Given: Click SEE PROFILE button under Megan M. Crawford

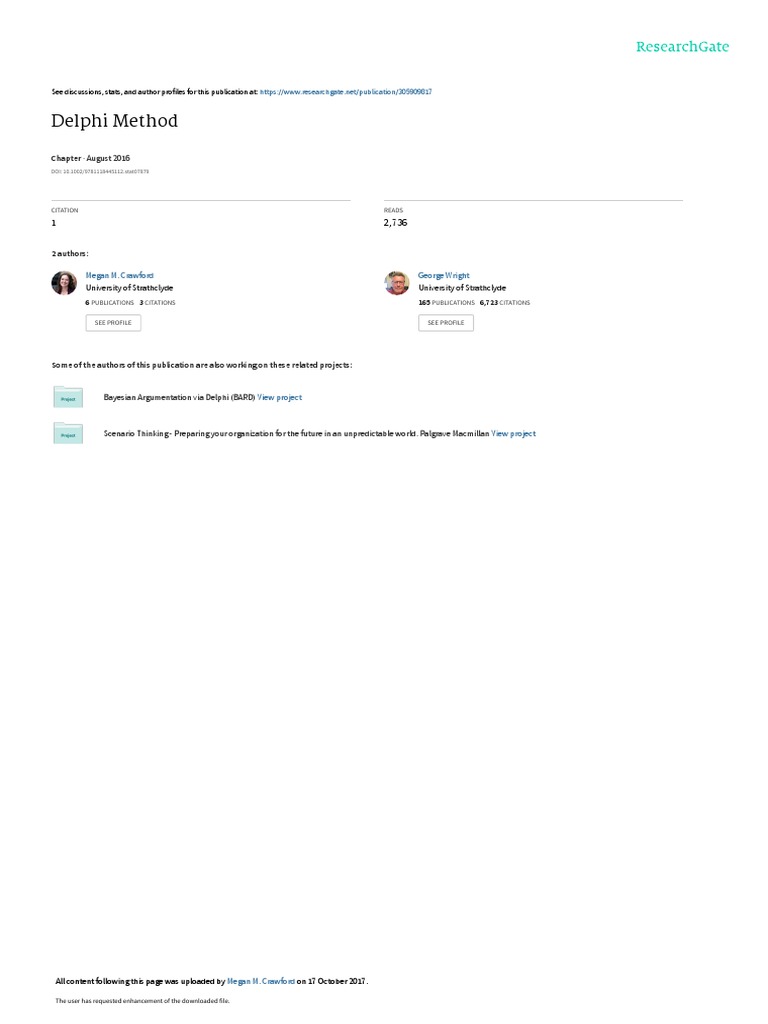Looking at the screenshot, I should tap(113, 323).
